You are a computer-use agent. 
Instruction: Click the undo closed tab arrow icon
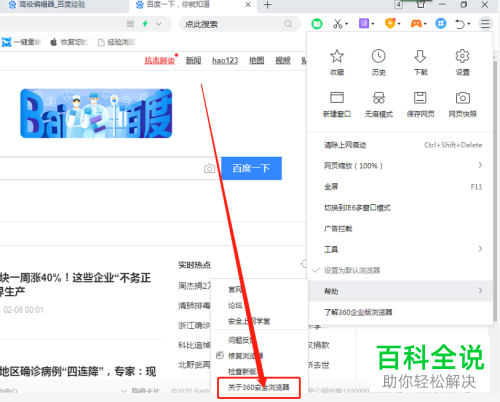[x=460, y=24]
